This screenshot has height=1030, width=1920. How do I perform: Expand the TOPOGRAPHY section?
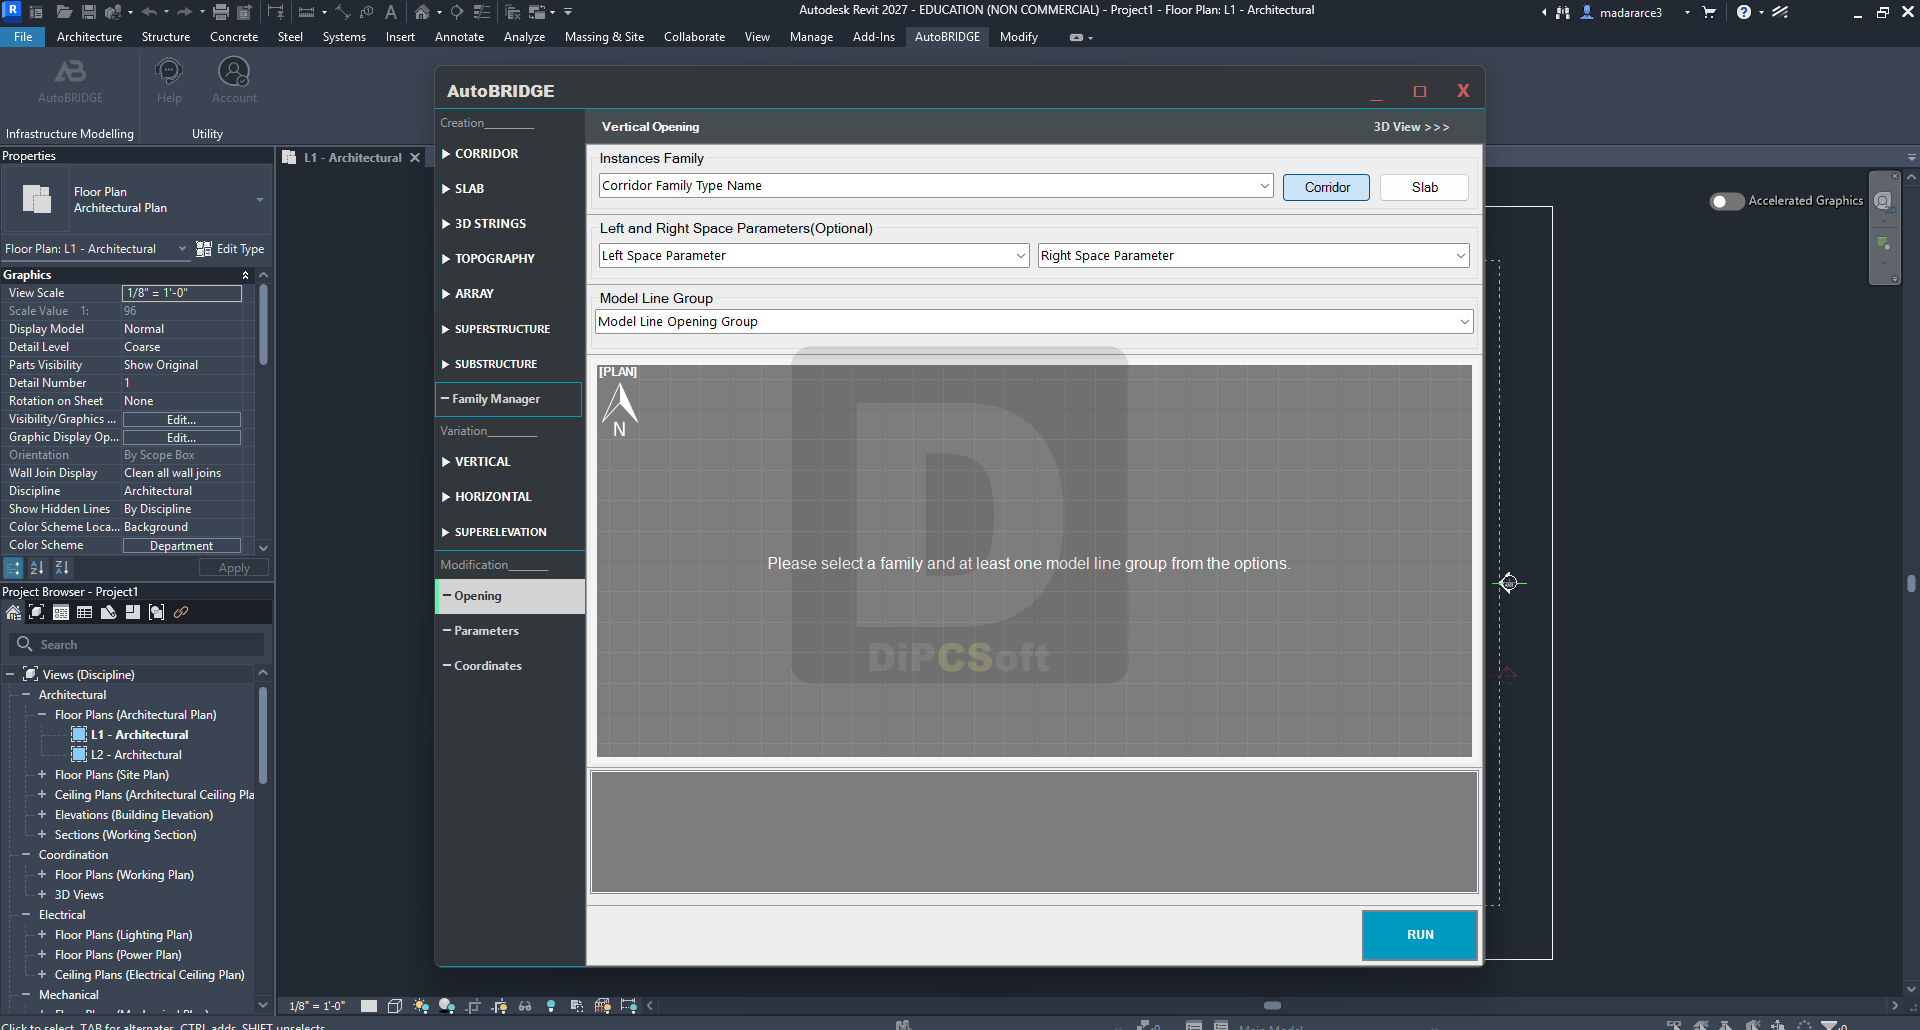(x=488, y=259)
